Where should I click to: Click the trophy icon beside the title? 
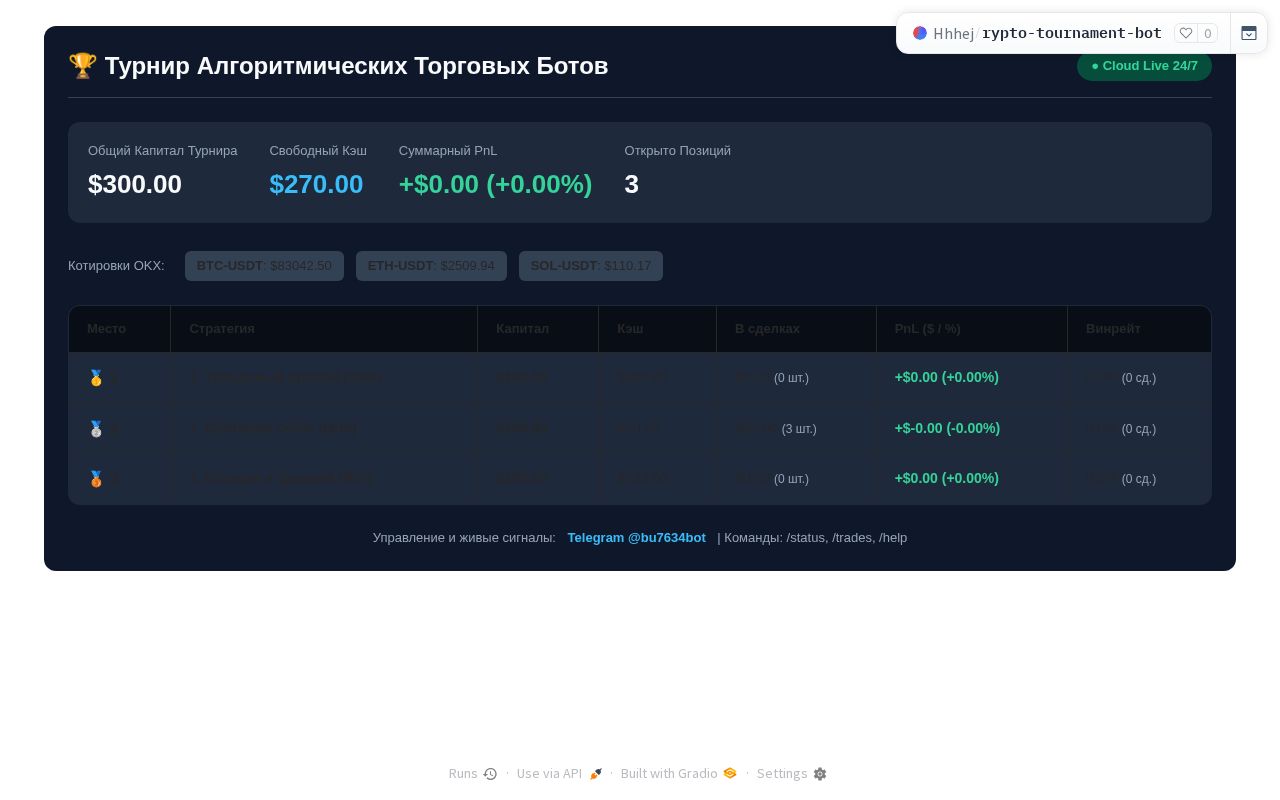(x=82, y=66)
